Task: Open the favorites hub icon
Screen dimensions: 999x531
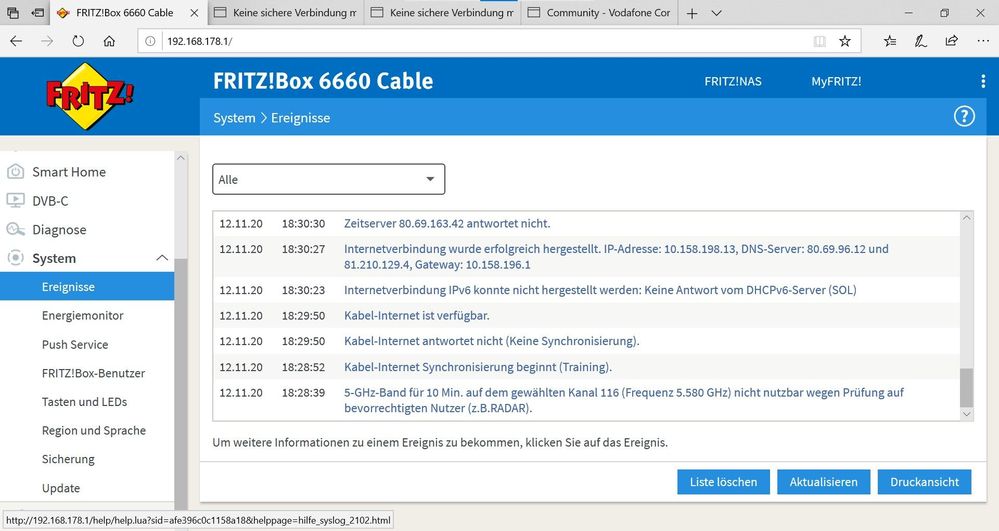Action: (x=890, y=41)
